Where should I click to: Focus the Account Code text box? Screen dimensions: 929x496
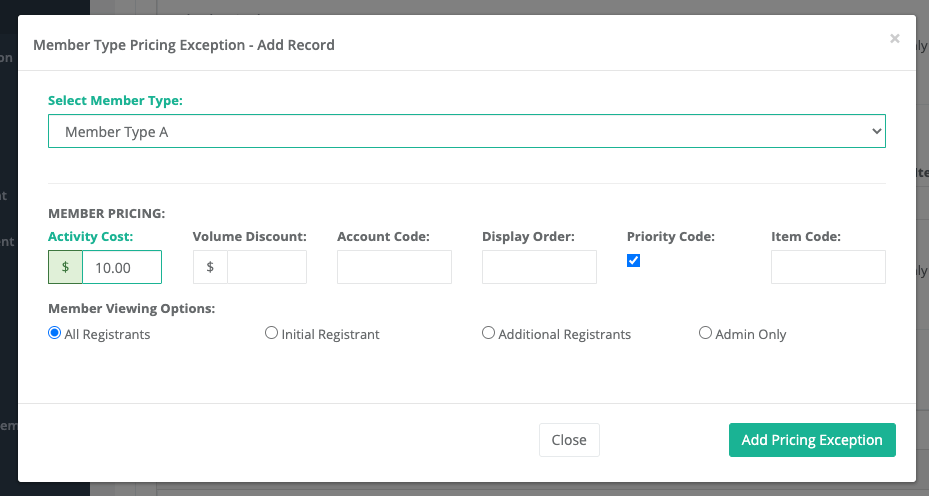[x=394, y=267]
